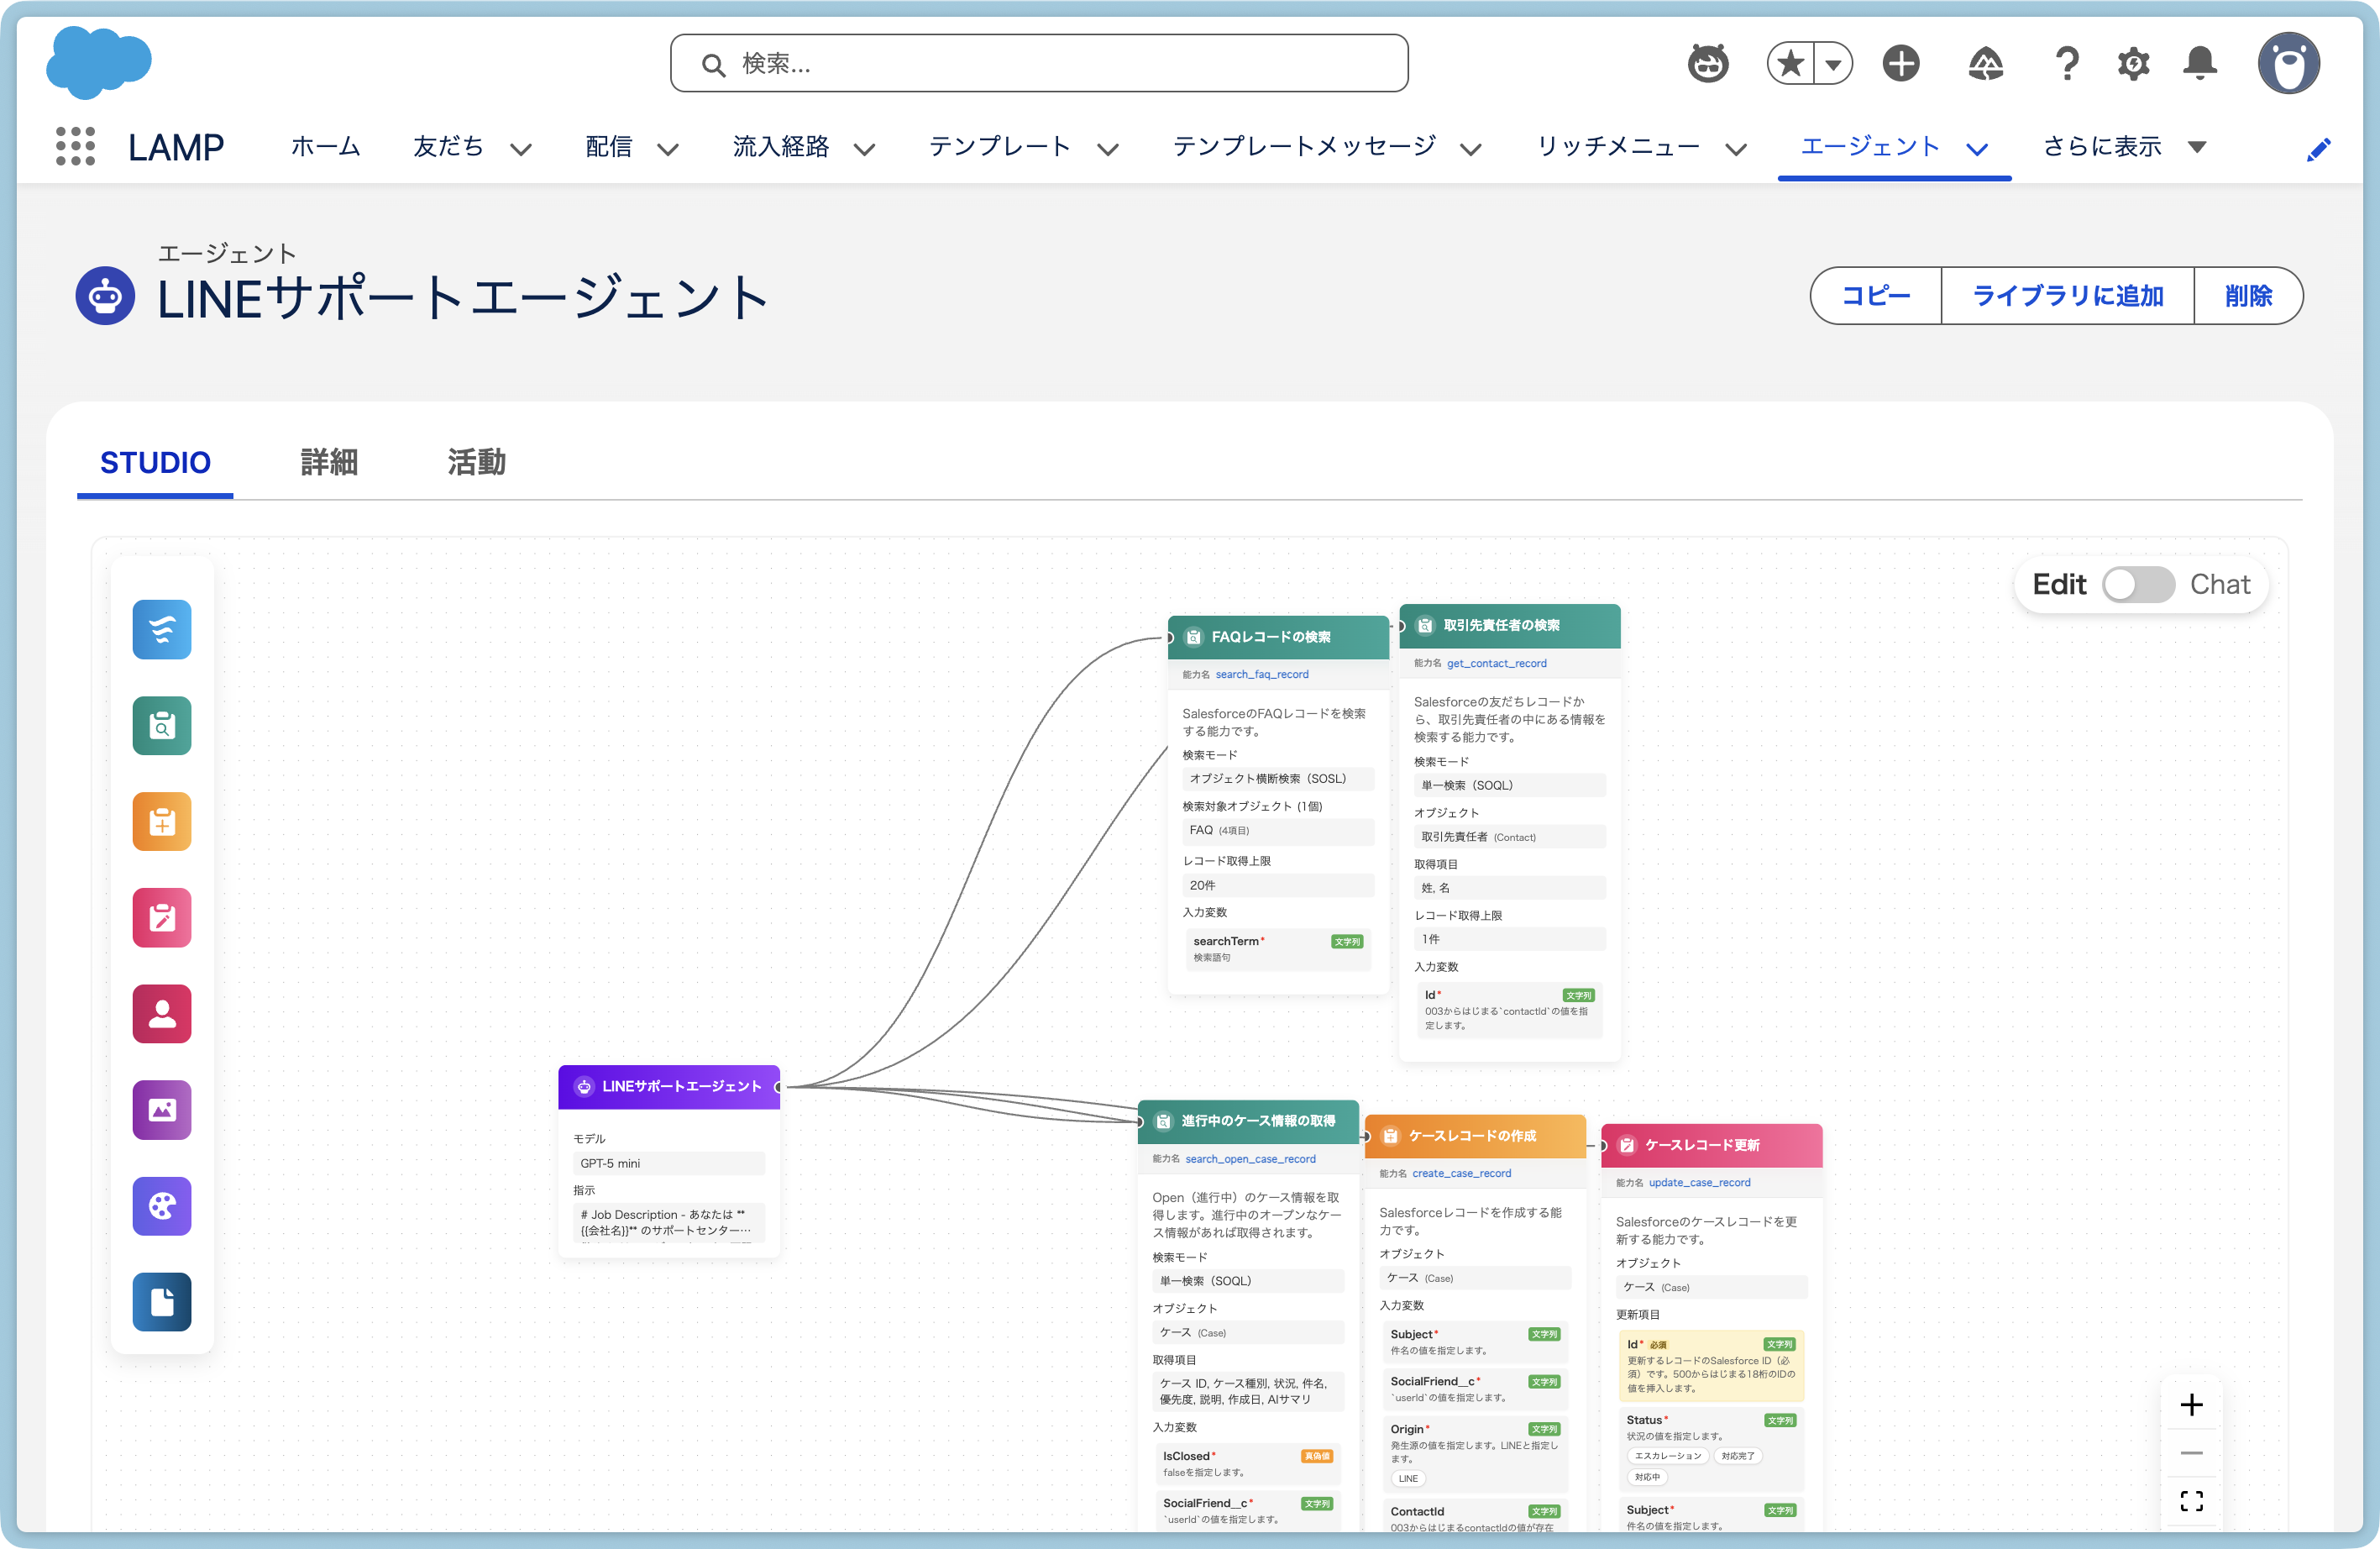The width and height of the screenshot is (2380, 1549).
Task: Click the pink record update palette icon
Action: (x=161, y=917)
